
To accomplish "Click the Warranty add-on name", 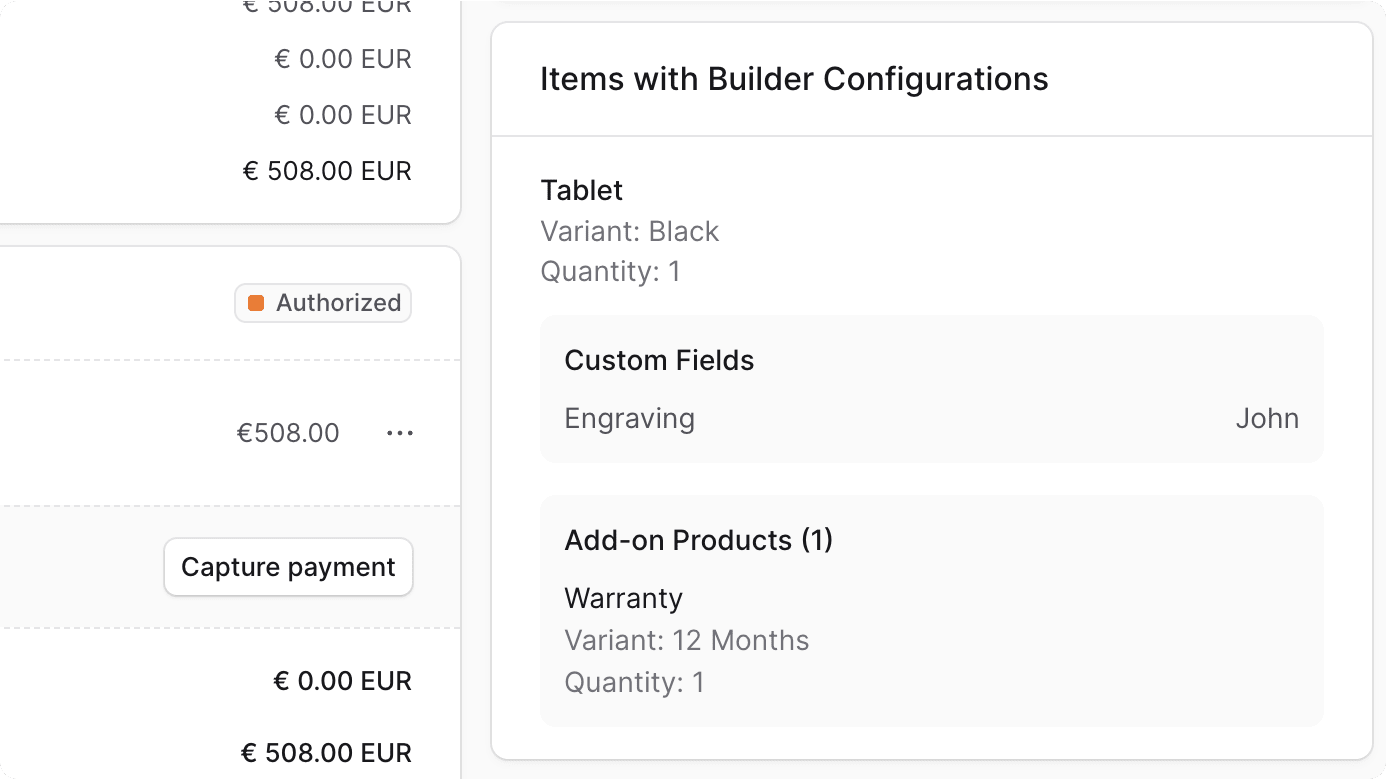I will coord(623,598).
